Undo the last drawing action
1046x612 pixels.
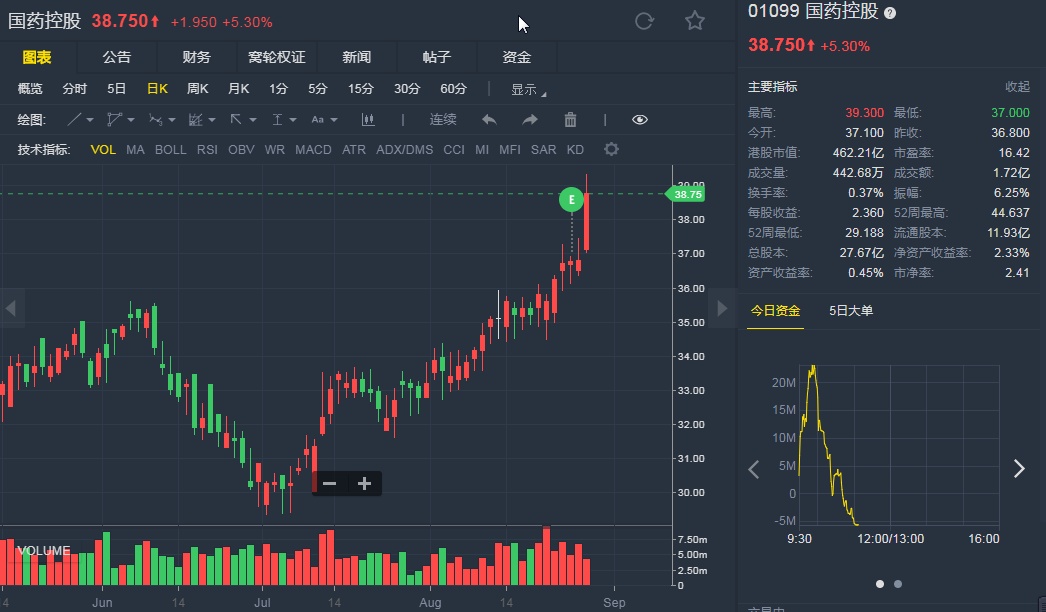[489, 119]
